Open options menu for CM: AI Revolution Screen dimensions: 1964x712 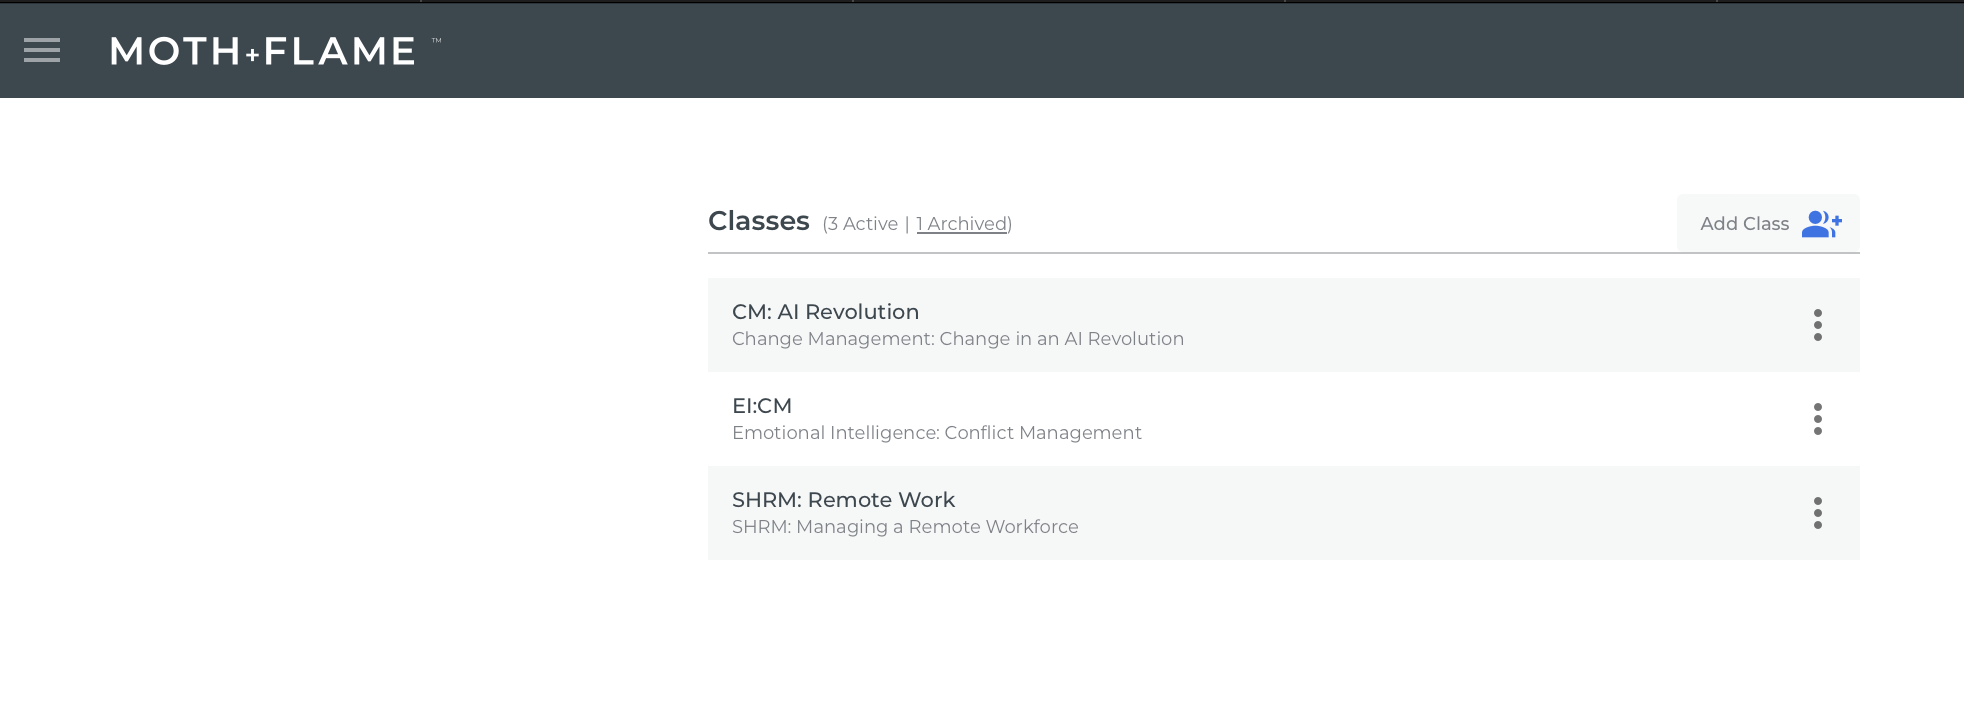(x=1817, y=325)
